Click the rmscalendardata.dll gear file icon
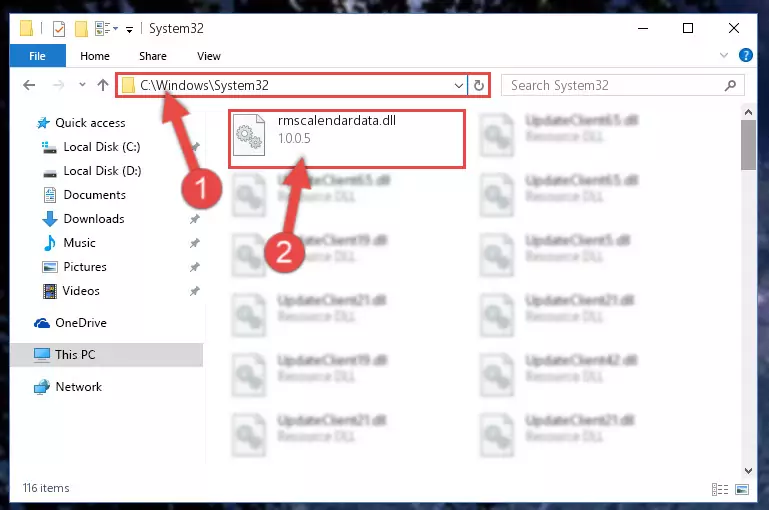This screenshot has height=510, width=769. pos(248,135)
